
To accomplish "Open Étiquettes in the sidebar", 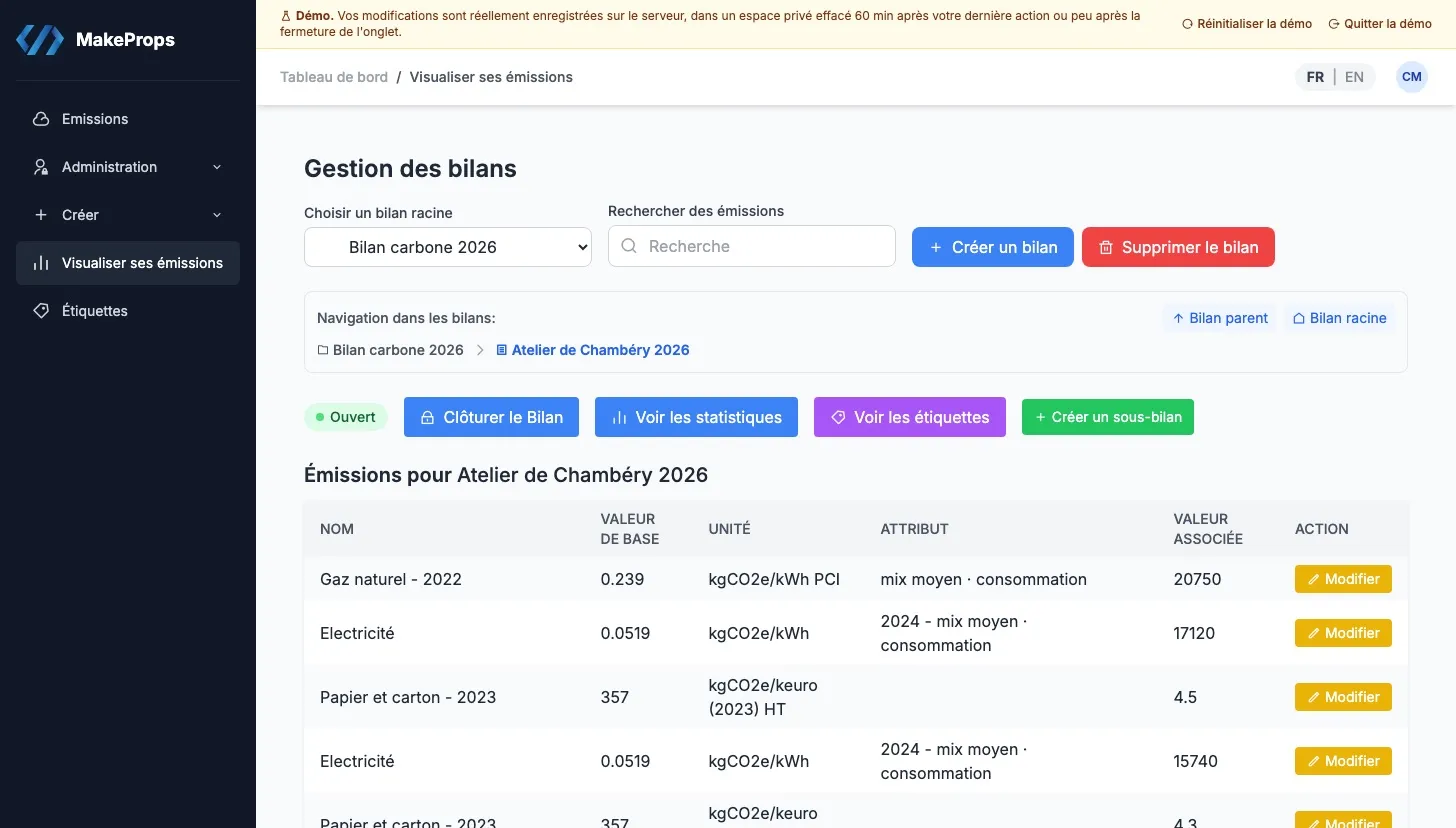I will tap(128, 311).
